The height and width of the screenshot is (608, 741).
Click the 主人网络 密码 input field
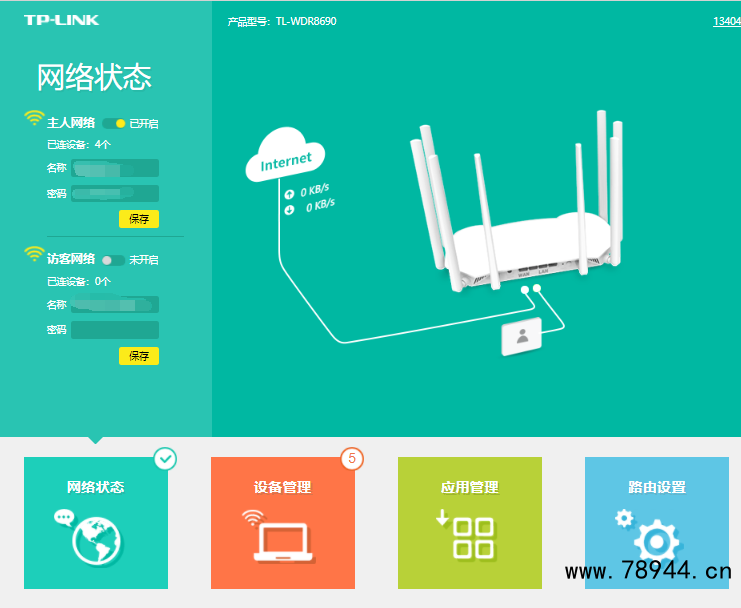(x=114, y=194)
